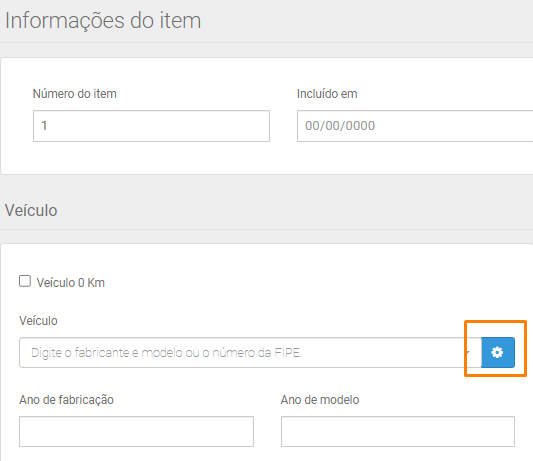Focus the Veículo fabricante e modelo search field
This screenshot has height=461, width=533.
click(250, 353)
